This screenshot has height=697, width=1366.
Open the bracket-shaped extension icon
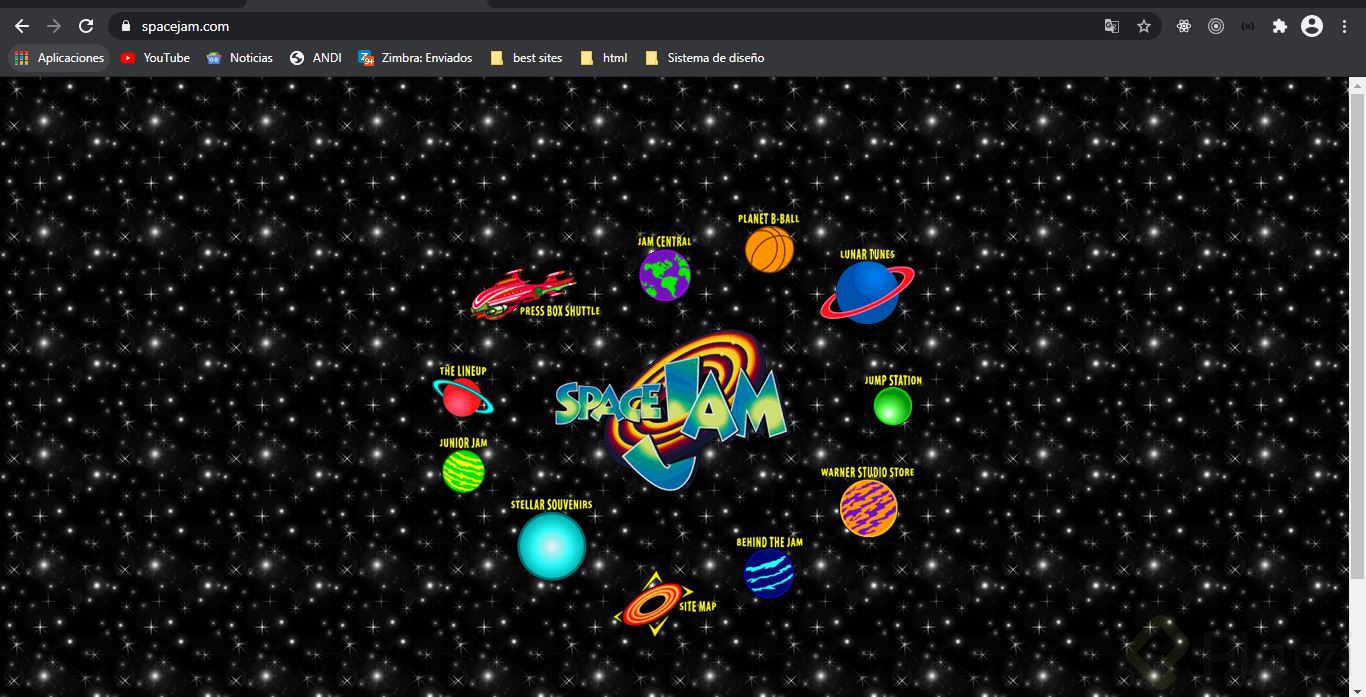1248,26
